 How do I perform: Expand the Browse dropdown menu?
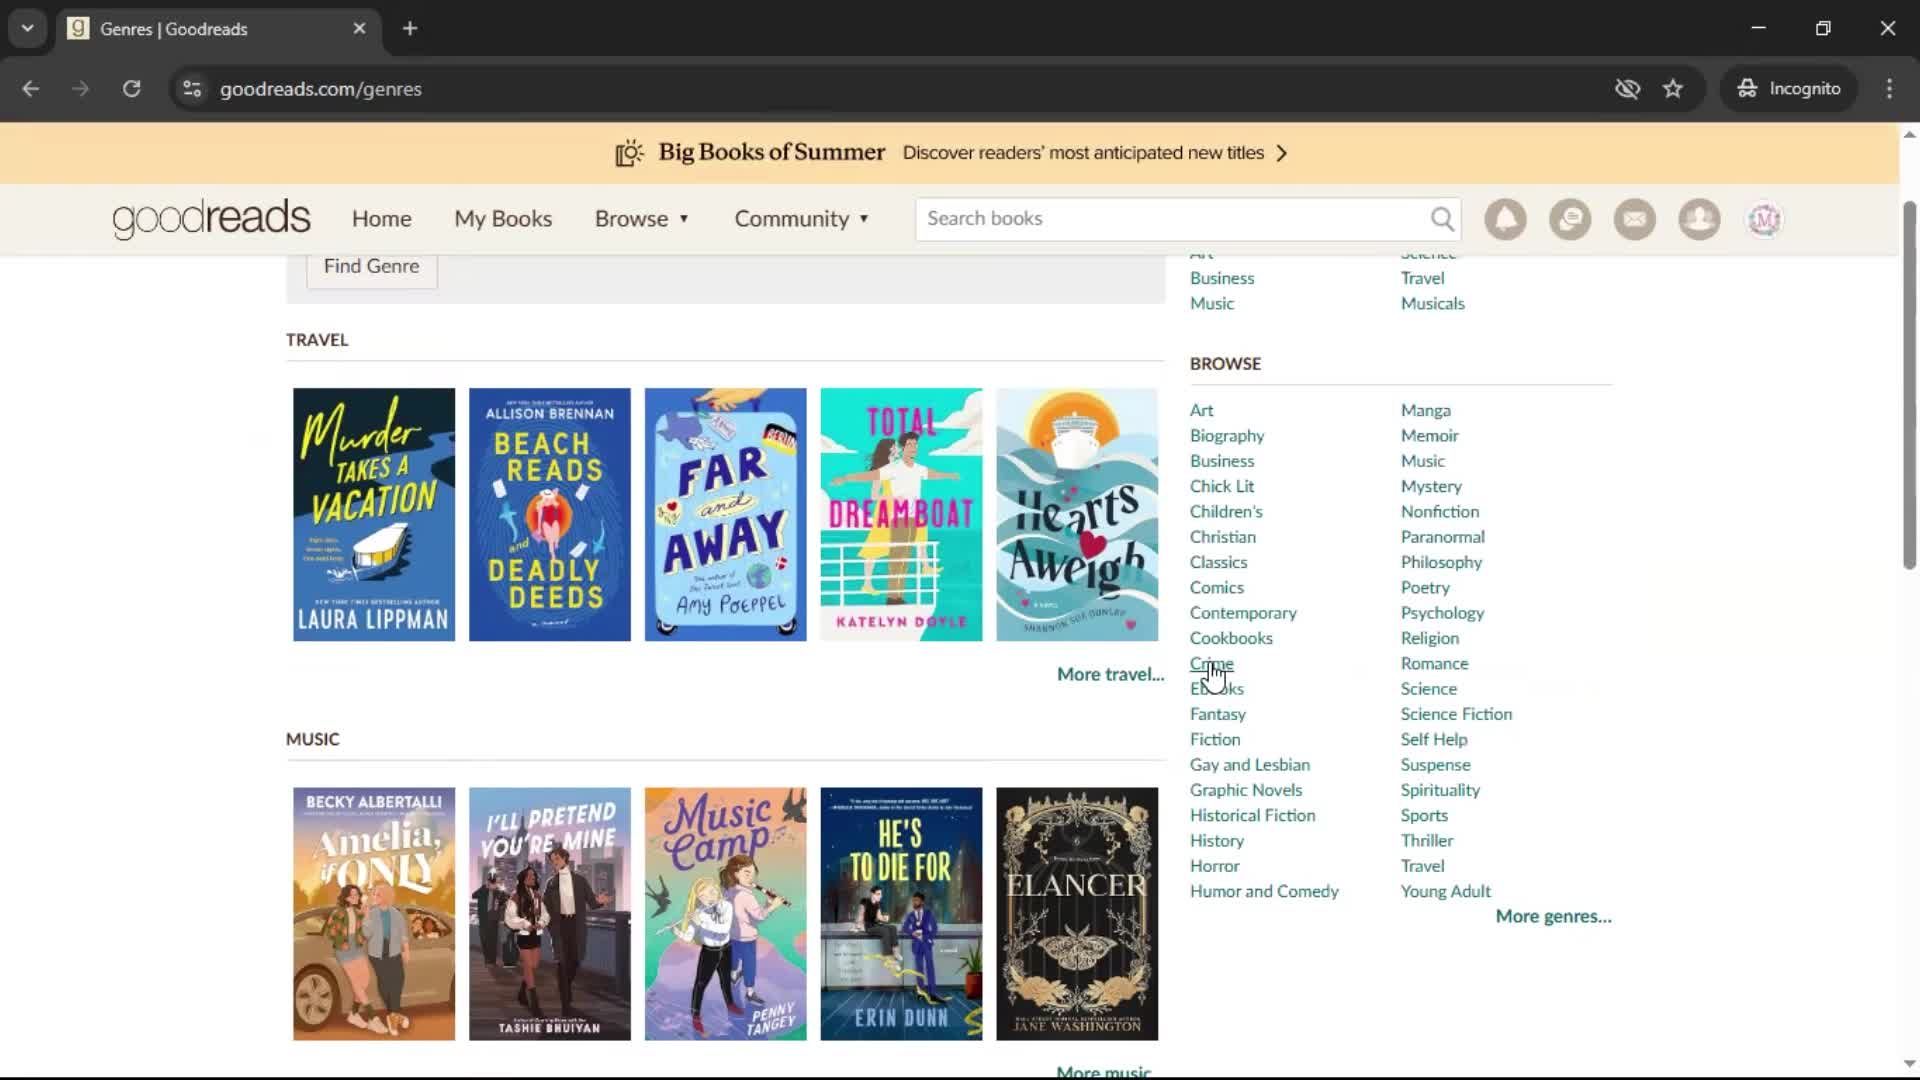click(642, 219)
